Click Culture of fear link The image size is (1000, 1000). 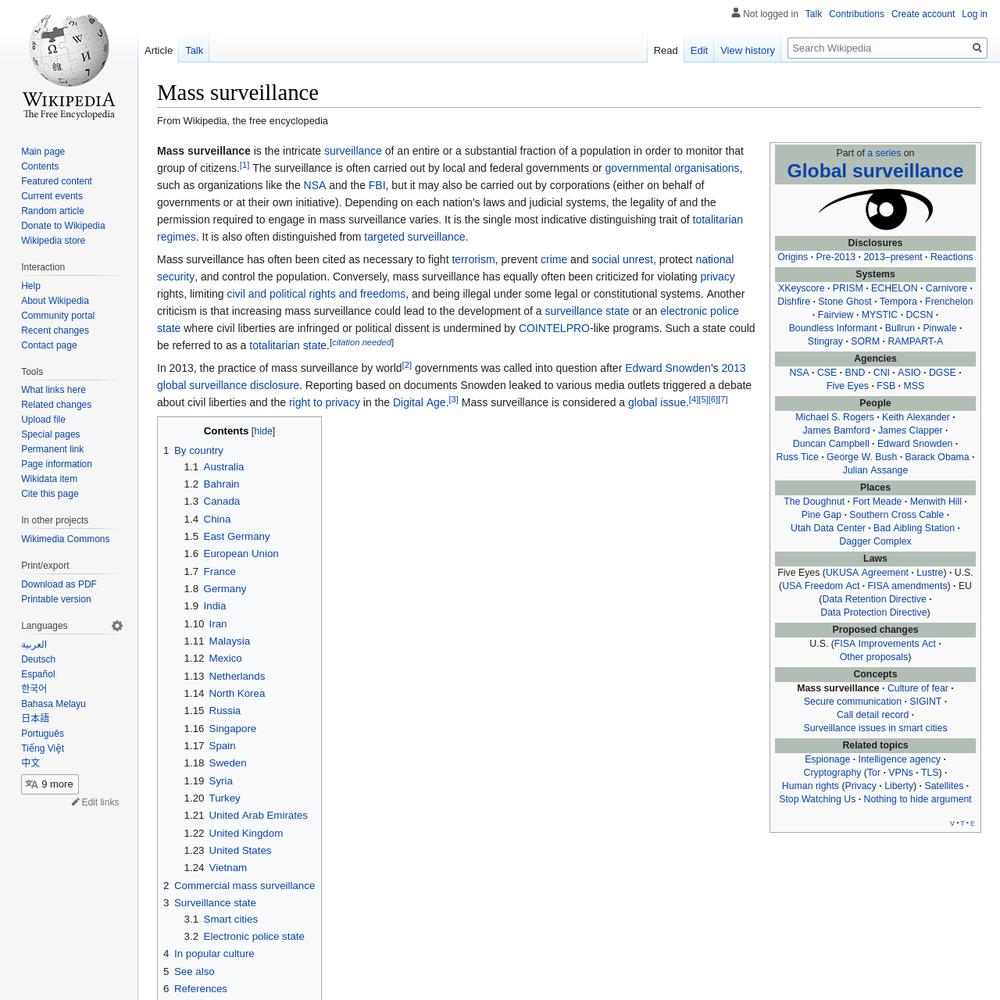click(918, 688)
